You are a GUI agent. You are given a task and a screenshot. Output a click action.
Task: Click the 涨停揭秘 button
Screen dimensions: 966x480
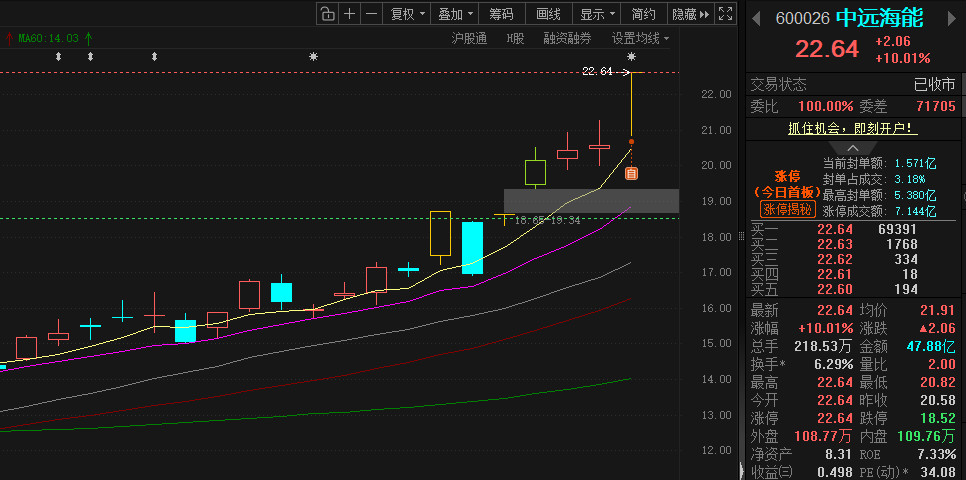789,209
